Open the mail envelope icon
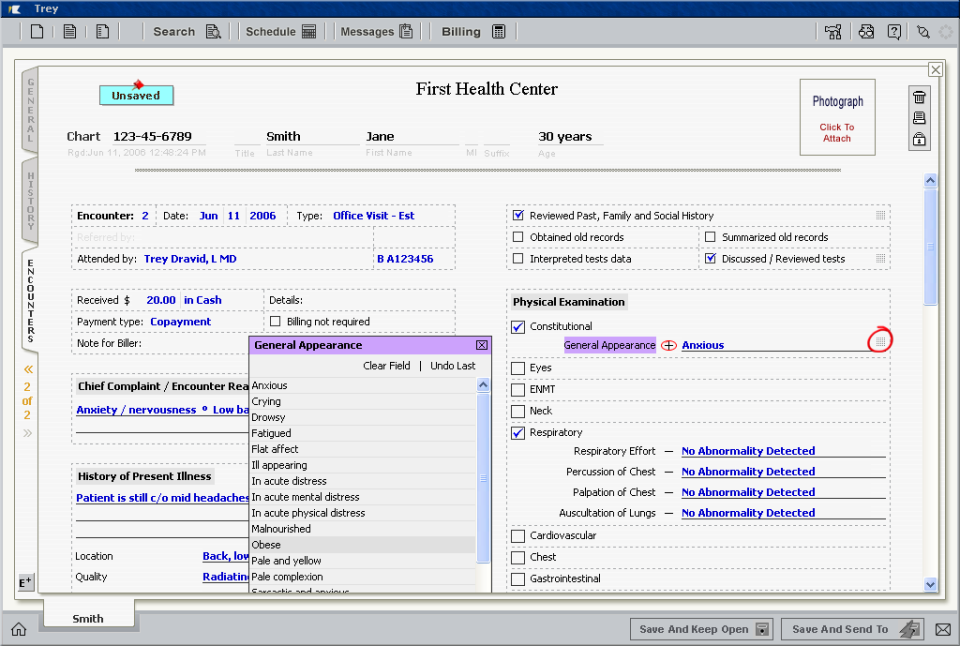Image resolution: width=960 pixels, height=646 pixels. [x=943, y=629]
